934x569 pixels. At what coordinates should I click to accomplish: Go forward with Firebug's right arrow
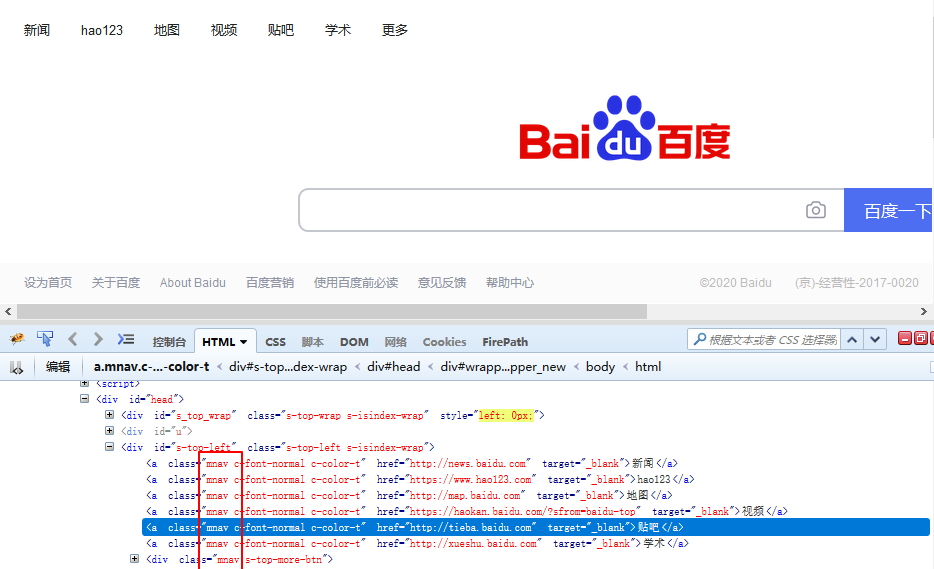point(98,340)
